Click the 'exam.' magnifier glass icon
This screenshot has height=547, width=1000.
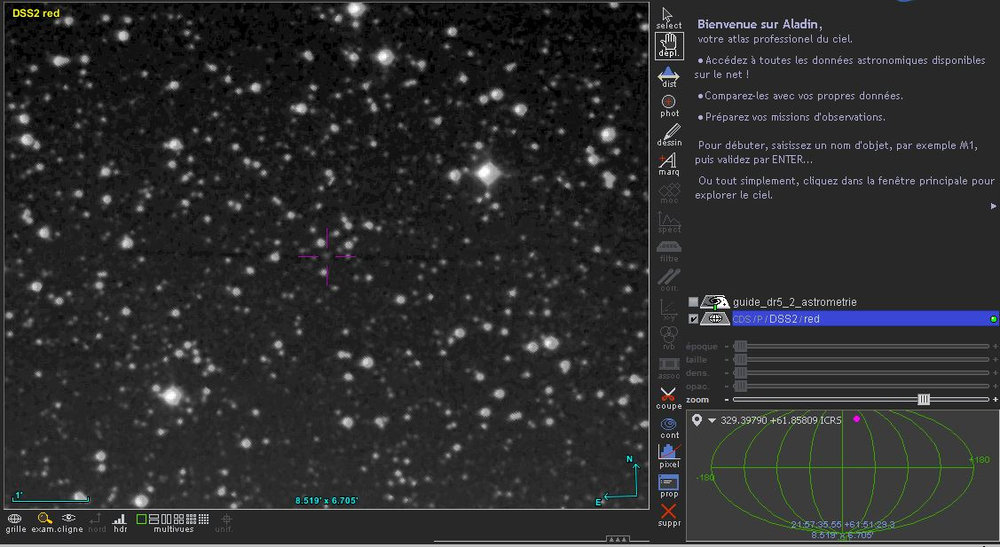[x=44, y=519]
